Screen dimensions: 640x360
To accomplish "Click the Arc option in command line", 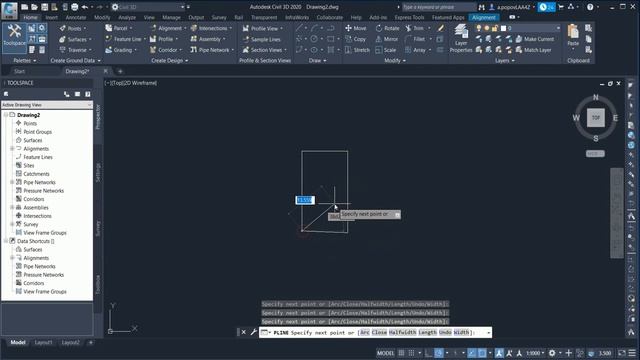I will pyautogui.click(x=364, y=332).
